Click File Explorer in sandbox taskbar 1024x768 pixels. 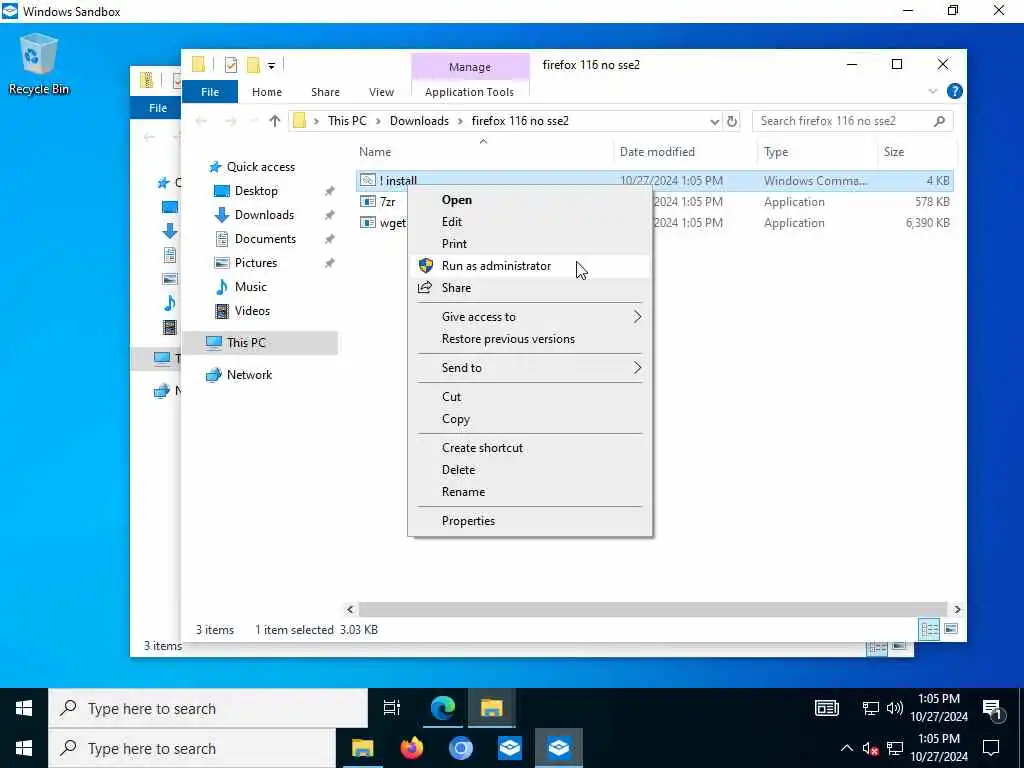tap(491, 708)
